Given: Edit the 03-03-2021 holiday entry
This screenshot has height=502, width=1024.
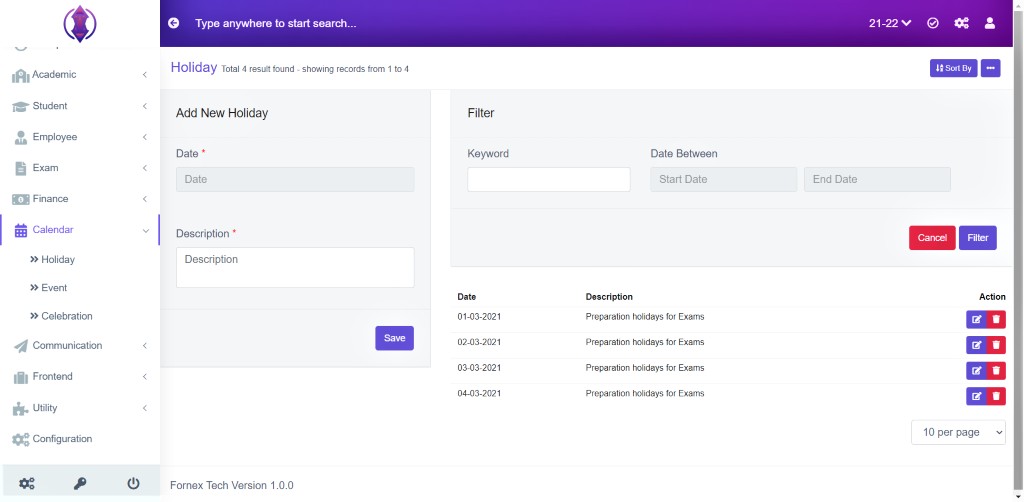Looking at the screenshot, I should click(x=976, y=371).
